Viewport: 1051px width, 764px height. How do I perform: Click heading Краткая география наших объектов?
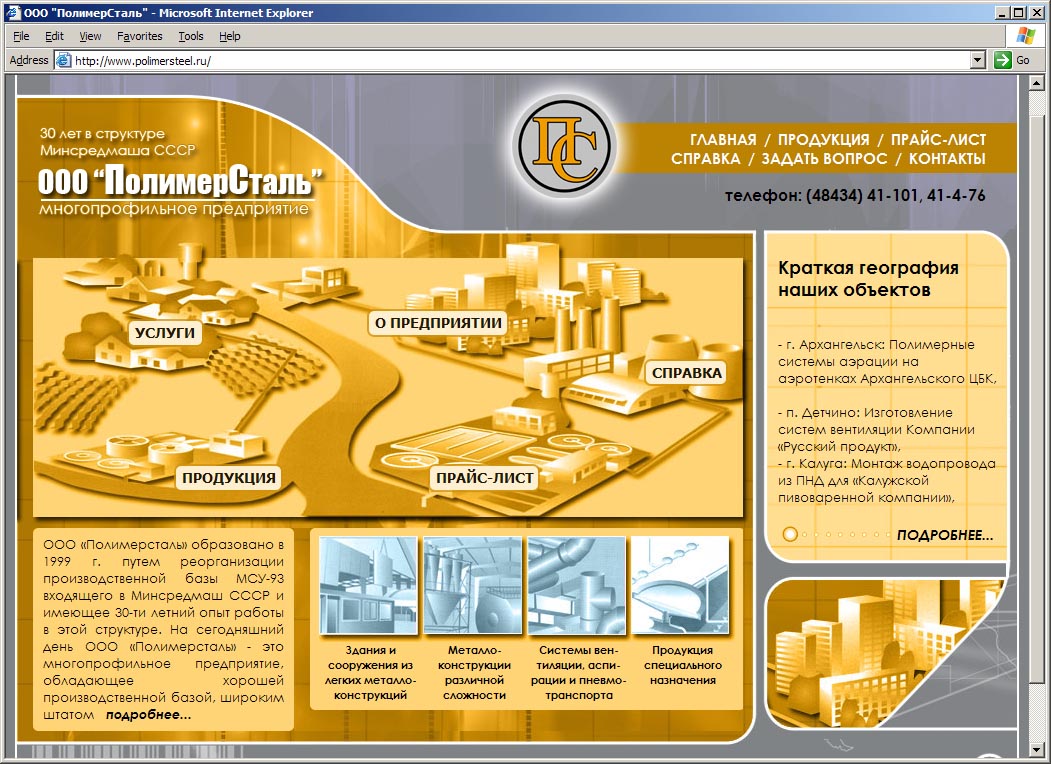[x=868, y=279]
